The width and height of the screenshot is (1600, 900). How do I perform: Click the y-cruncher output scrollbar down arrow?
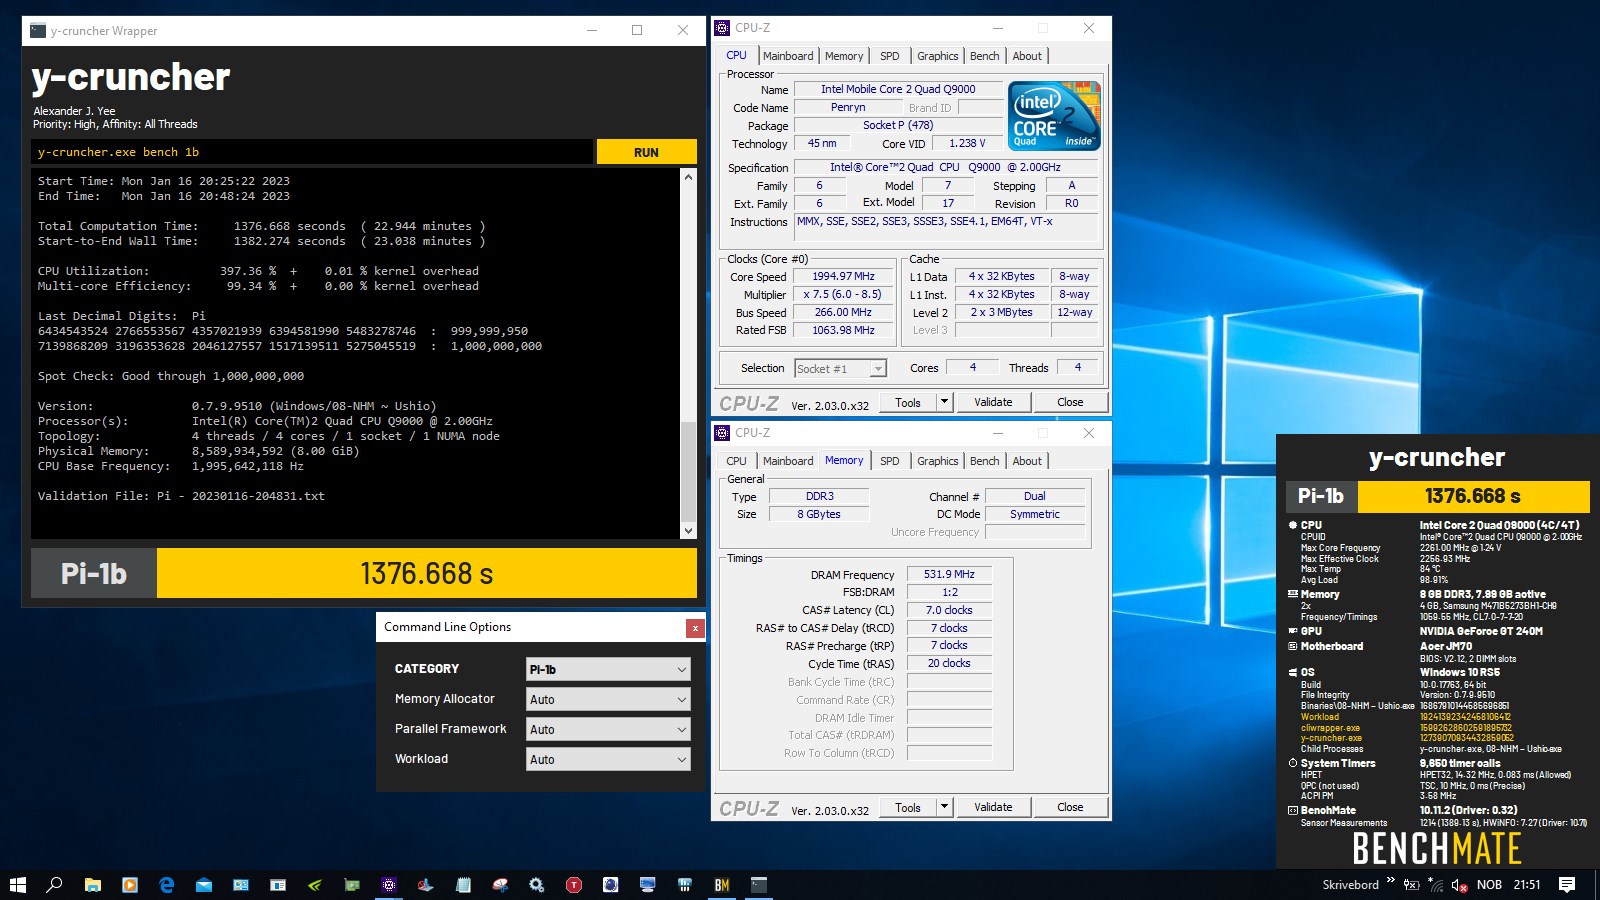pyautogui.click(x=688, y=531)
